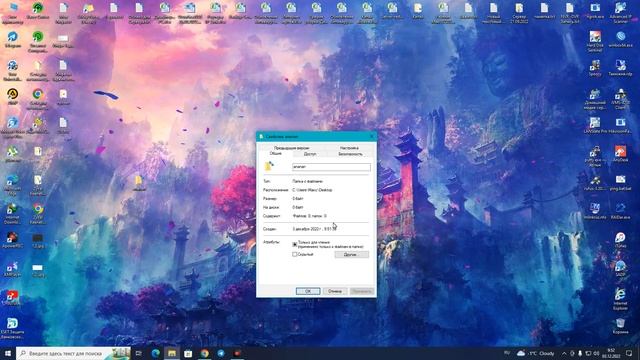Viewport: 640px width, 360px height.
Task: Click the 'Папка с файлами' type value
Action: pyautogui.click(x=308, y=181)
